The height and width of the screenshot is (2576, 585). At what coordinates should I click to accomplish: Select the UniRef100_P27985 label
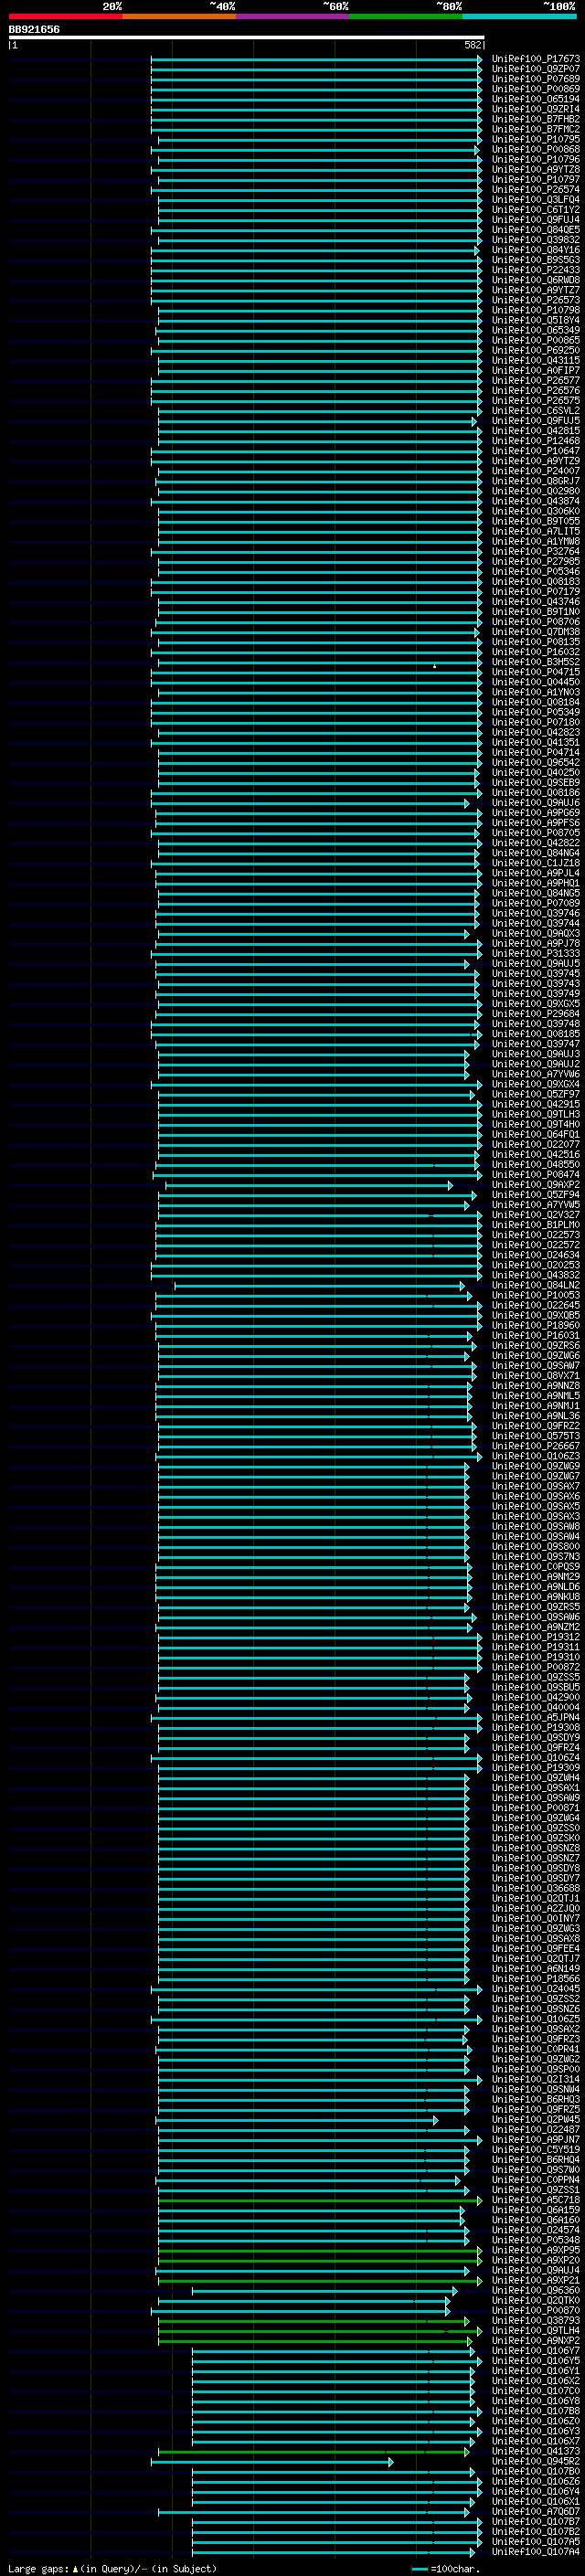coord(535,562)
